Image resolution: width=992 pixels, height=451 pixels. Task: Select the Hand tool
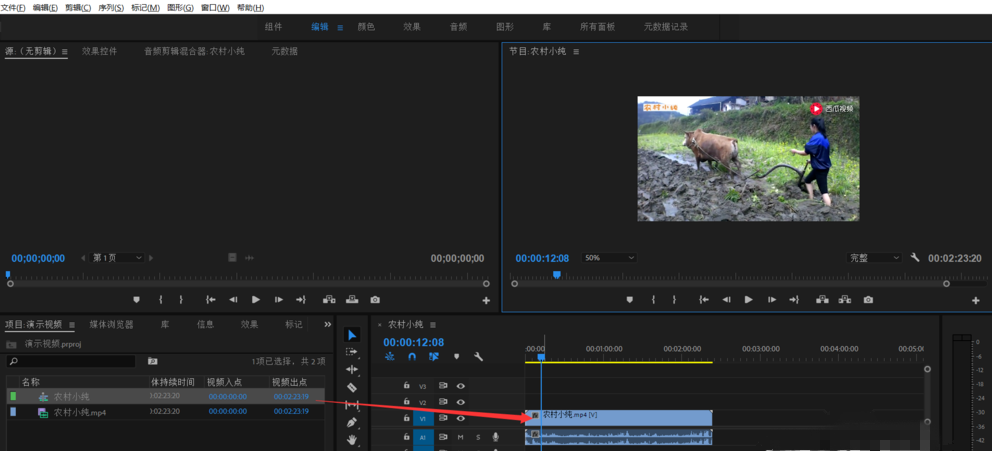pos(352,439)
